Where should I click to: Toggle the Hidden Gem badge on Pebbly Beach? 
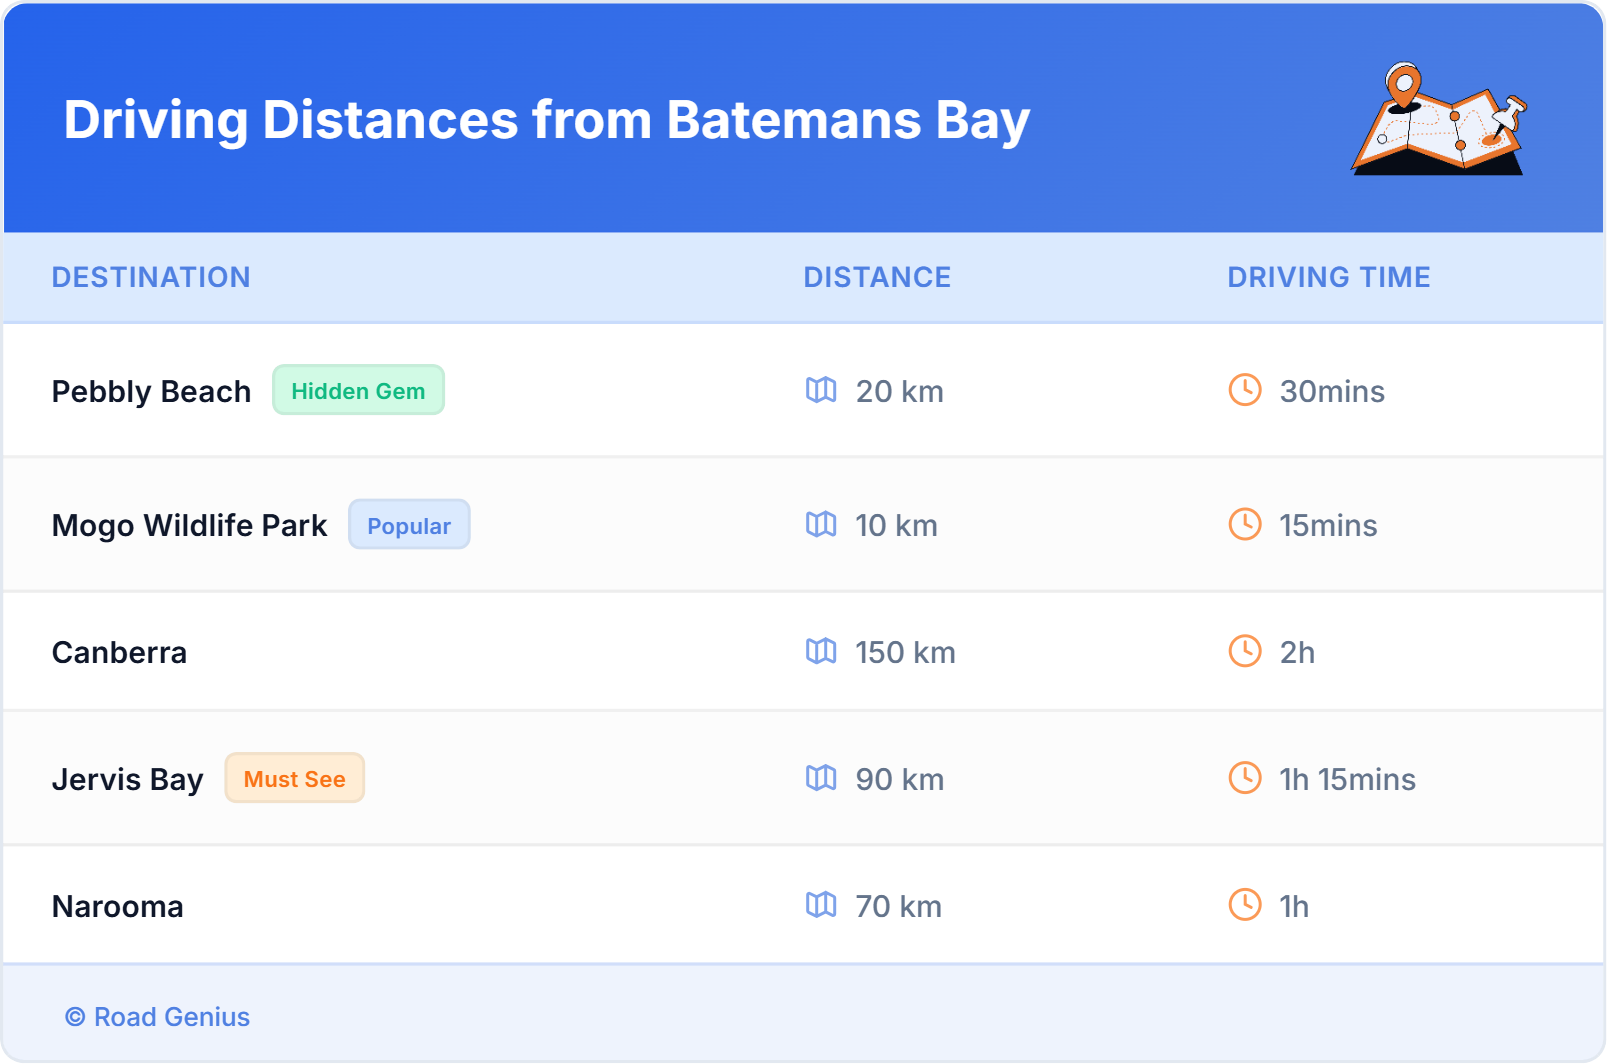358,391
